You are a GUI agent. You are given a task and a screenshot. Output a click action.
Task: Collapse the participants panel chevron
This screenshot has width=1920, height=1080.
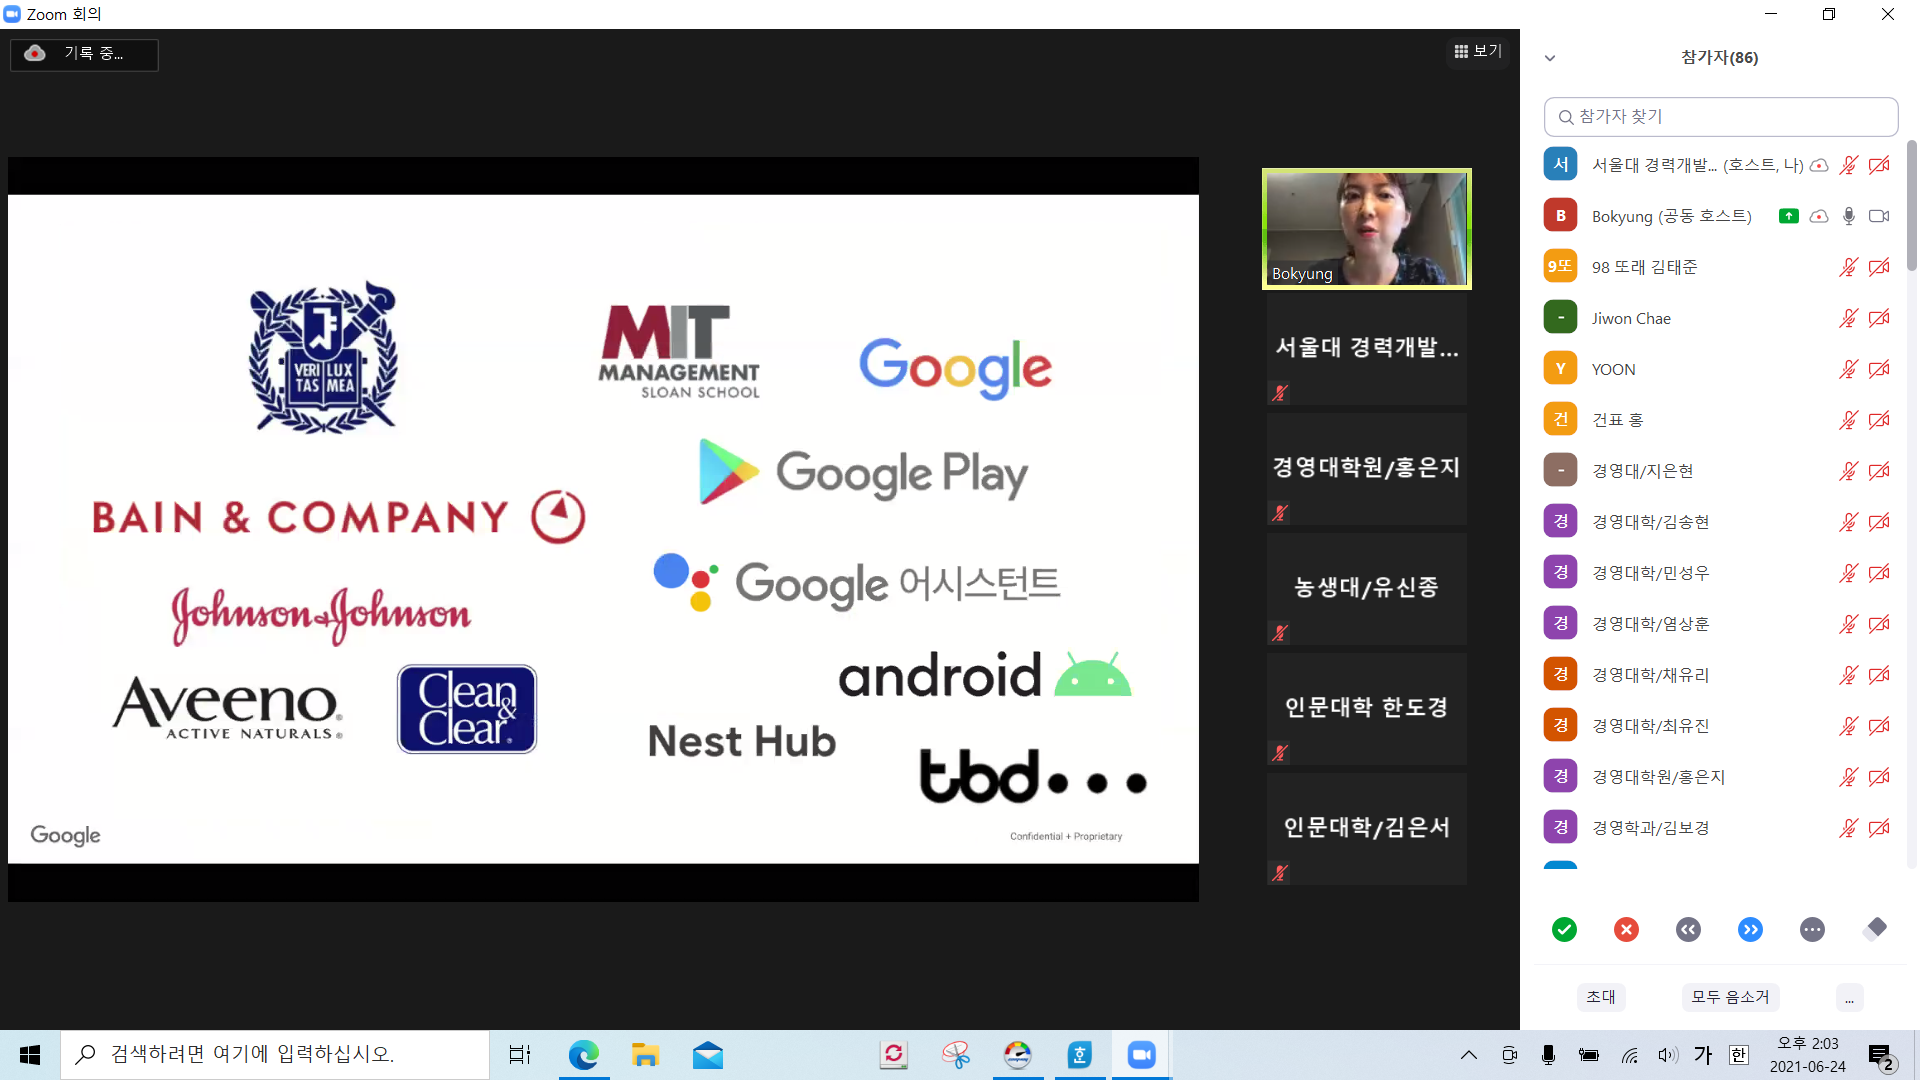point(1550,58)
